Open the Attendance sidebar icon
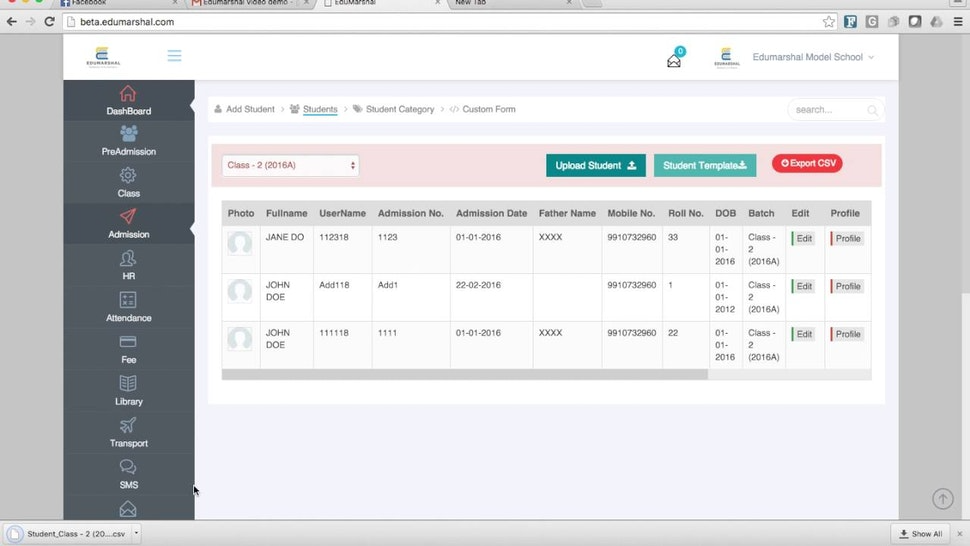This screenshot has height=546, width=970. tap(128, 300)
